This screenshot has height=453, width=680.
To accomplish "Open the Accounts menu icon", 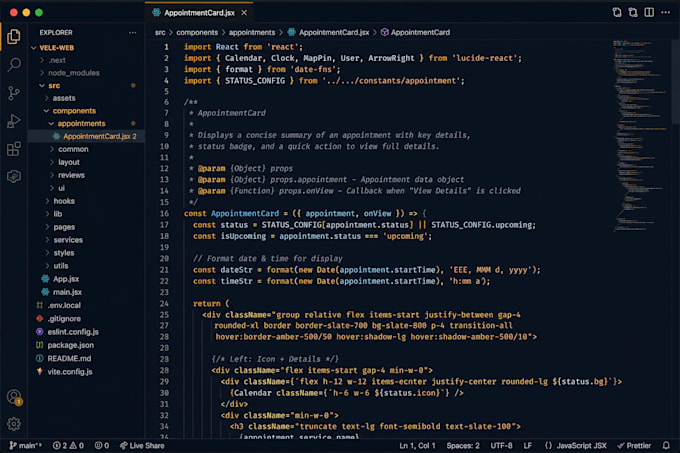I will [x=14, y=397].
